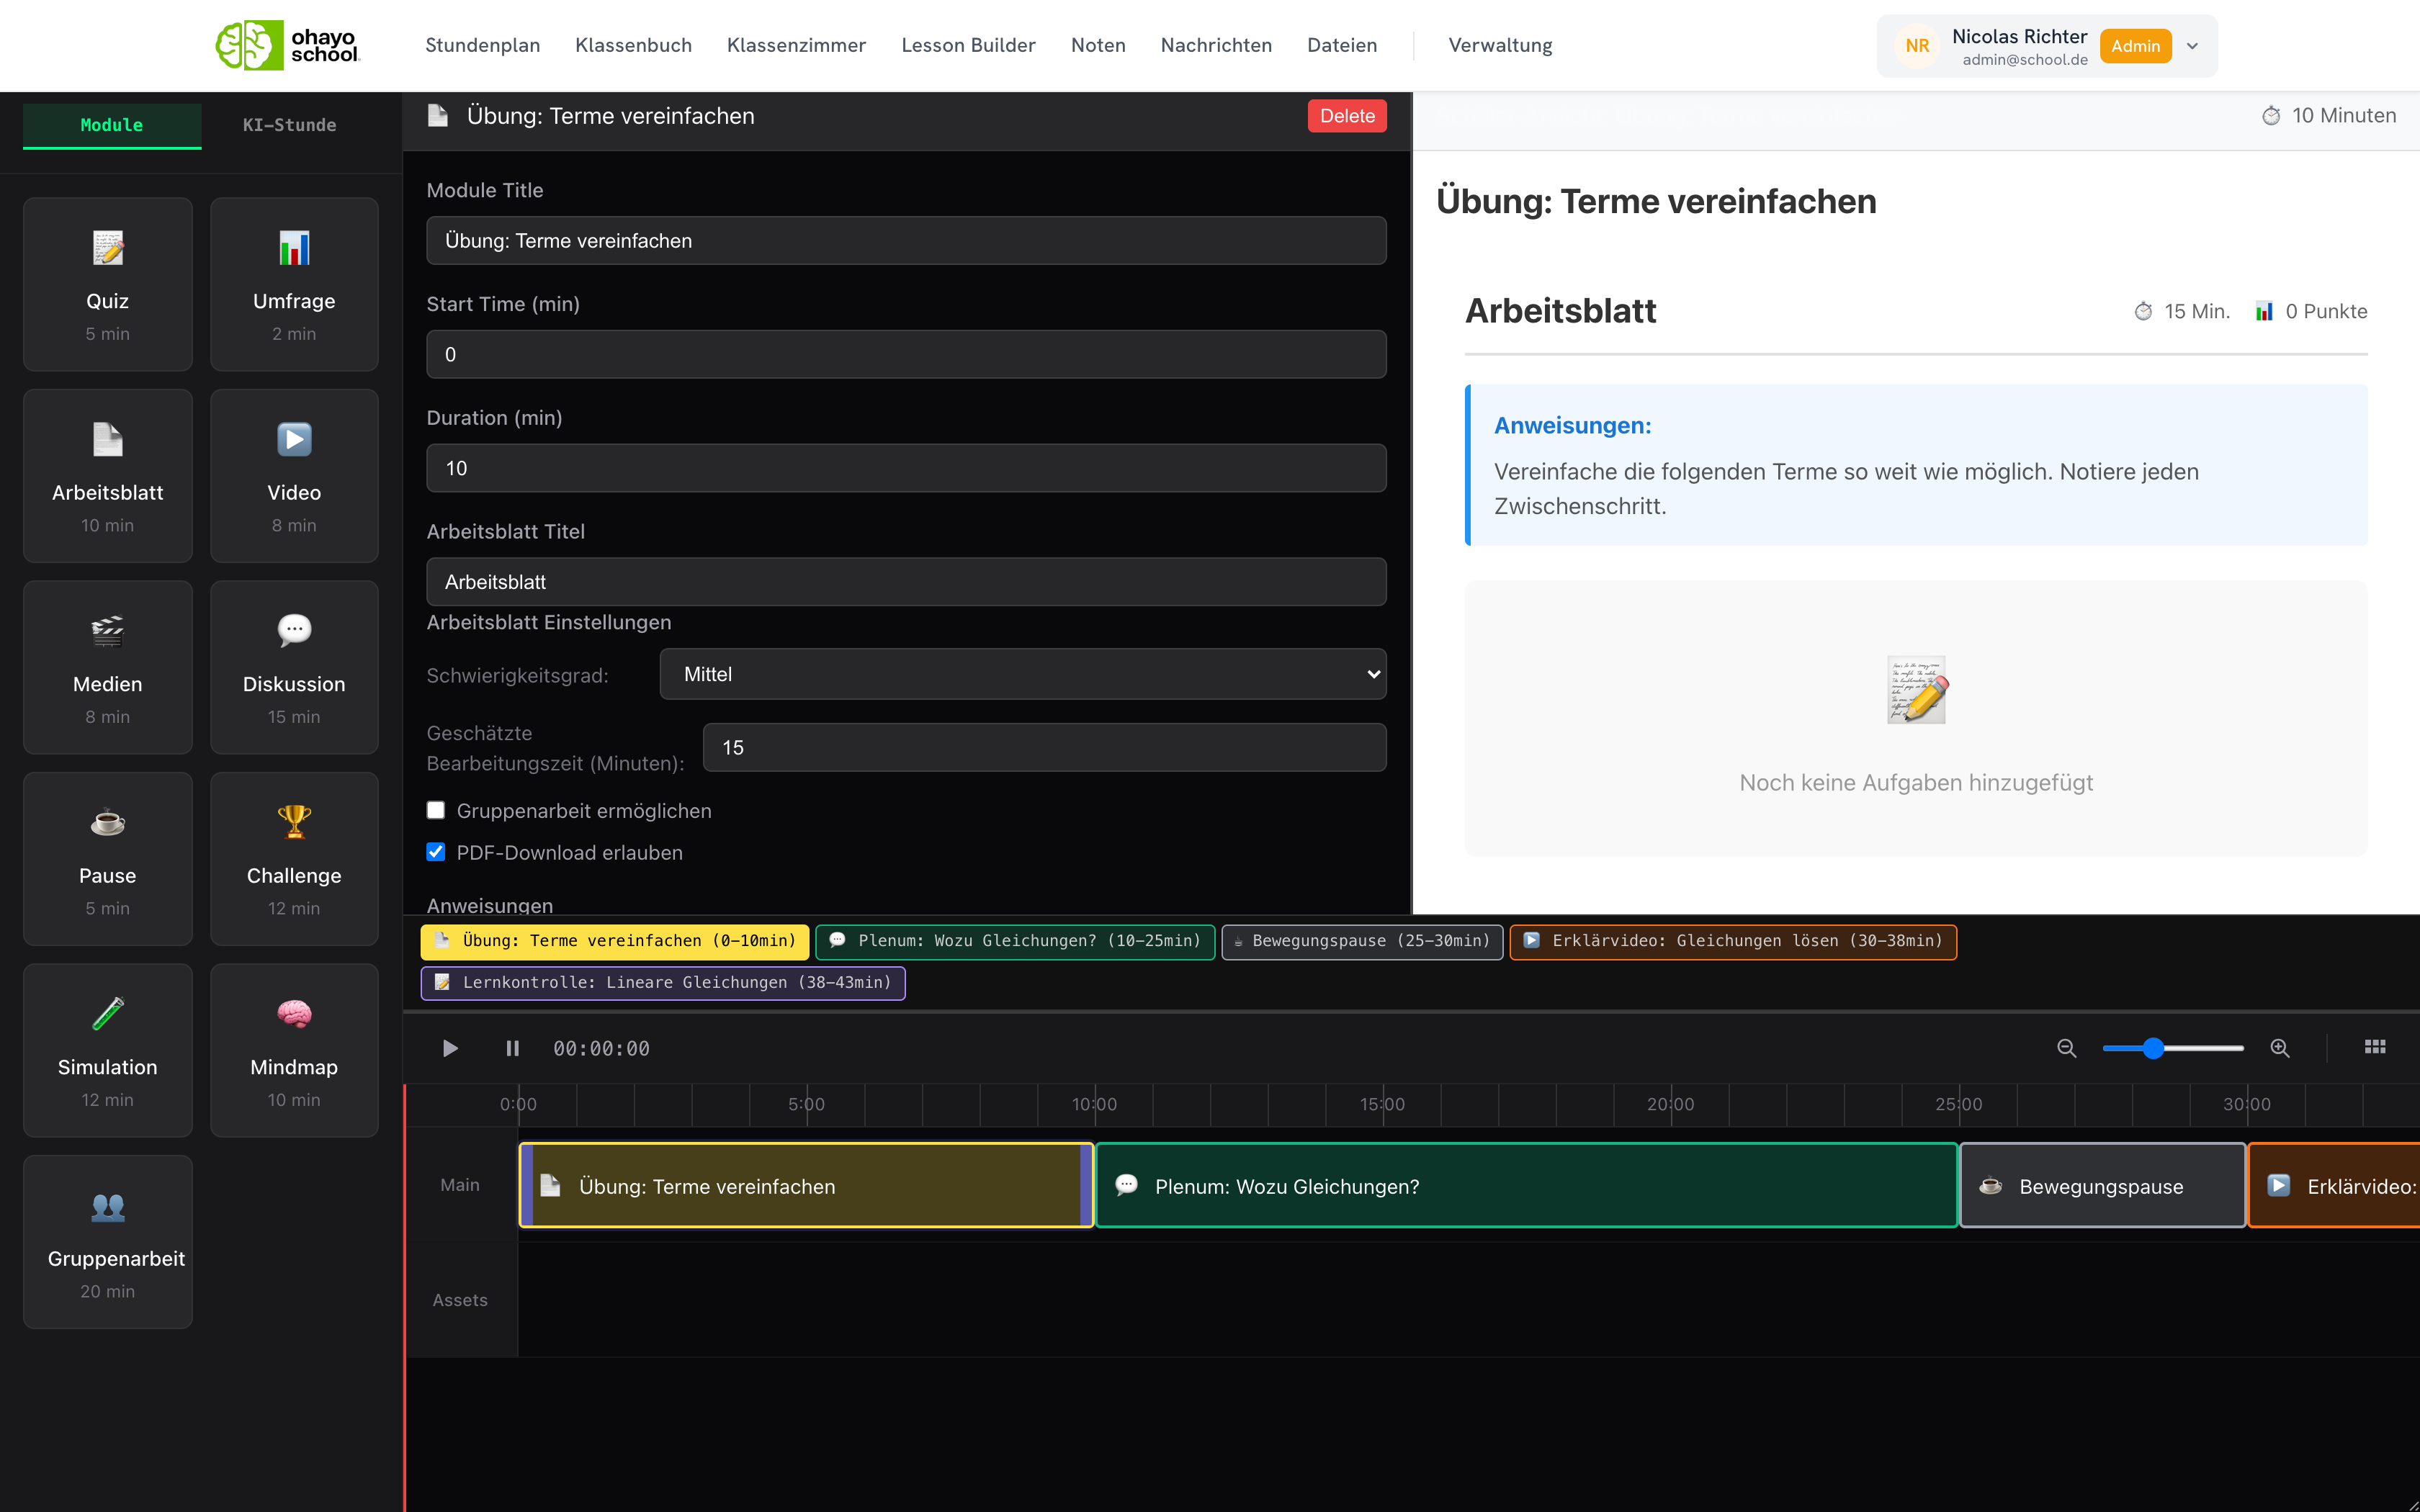Image resolution: width=2420 pixels, height=1512 pixels.
Task: Uncheck PDF-Download erlauben
Action: pyautogui.click(x=436, y=852)
